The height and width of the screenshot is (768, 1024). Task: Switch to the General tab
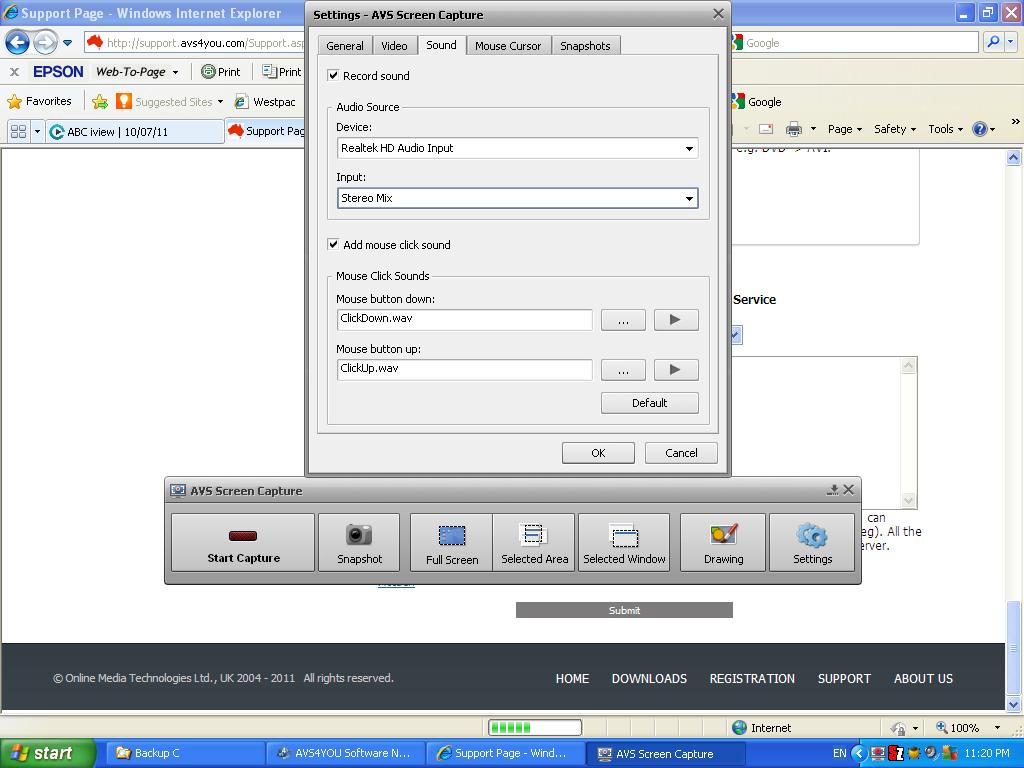(x=345, y=46)
